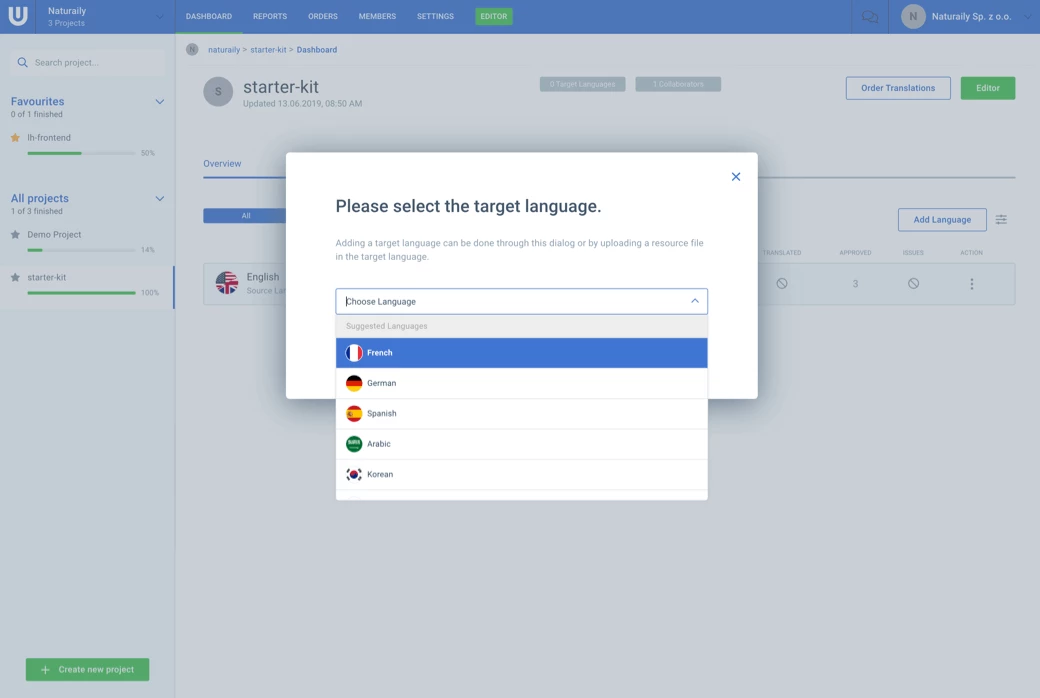The image size is (1040, 698).
Task: Click the All filter button
Action: pos(245,216)
